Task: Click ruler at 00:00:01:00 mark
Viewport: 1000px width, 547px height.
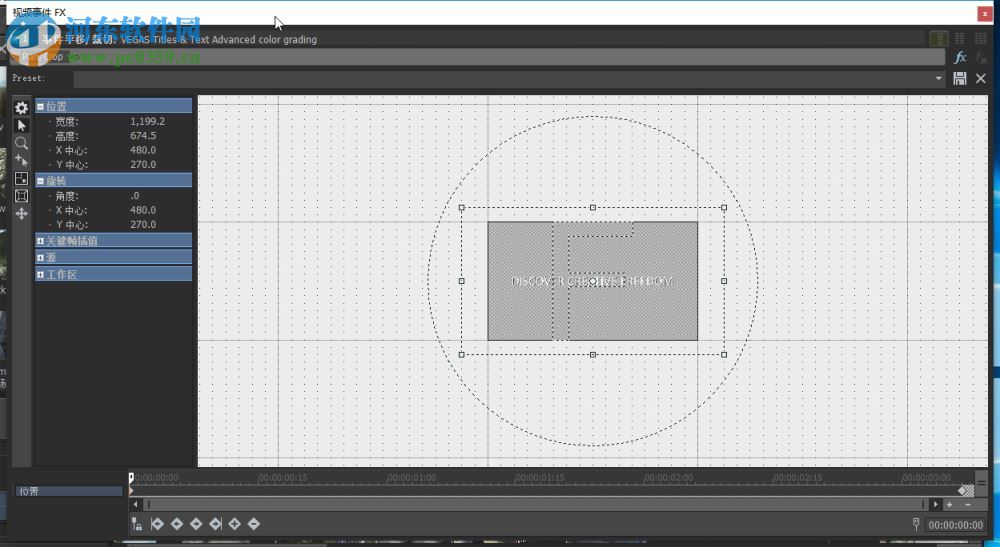Action: pos(412,478)
